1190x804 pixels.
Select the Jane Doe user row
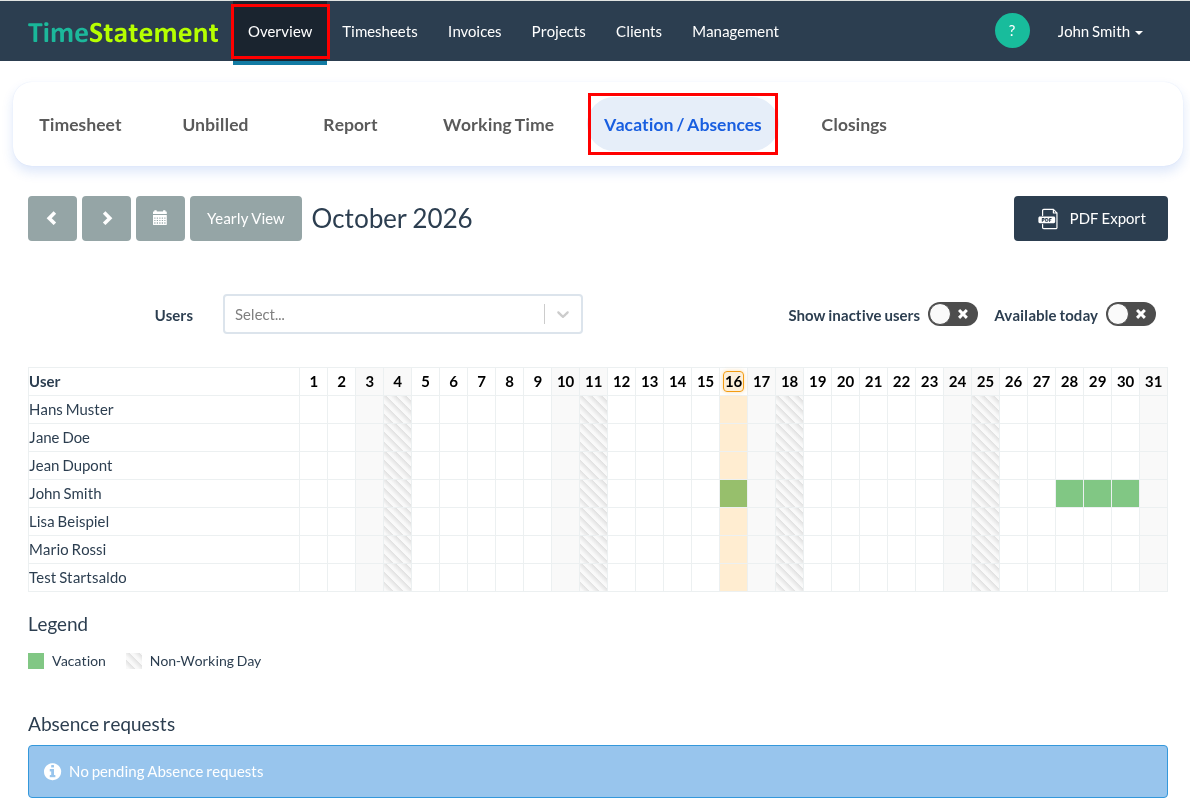click(597, 438)
